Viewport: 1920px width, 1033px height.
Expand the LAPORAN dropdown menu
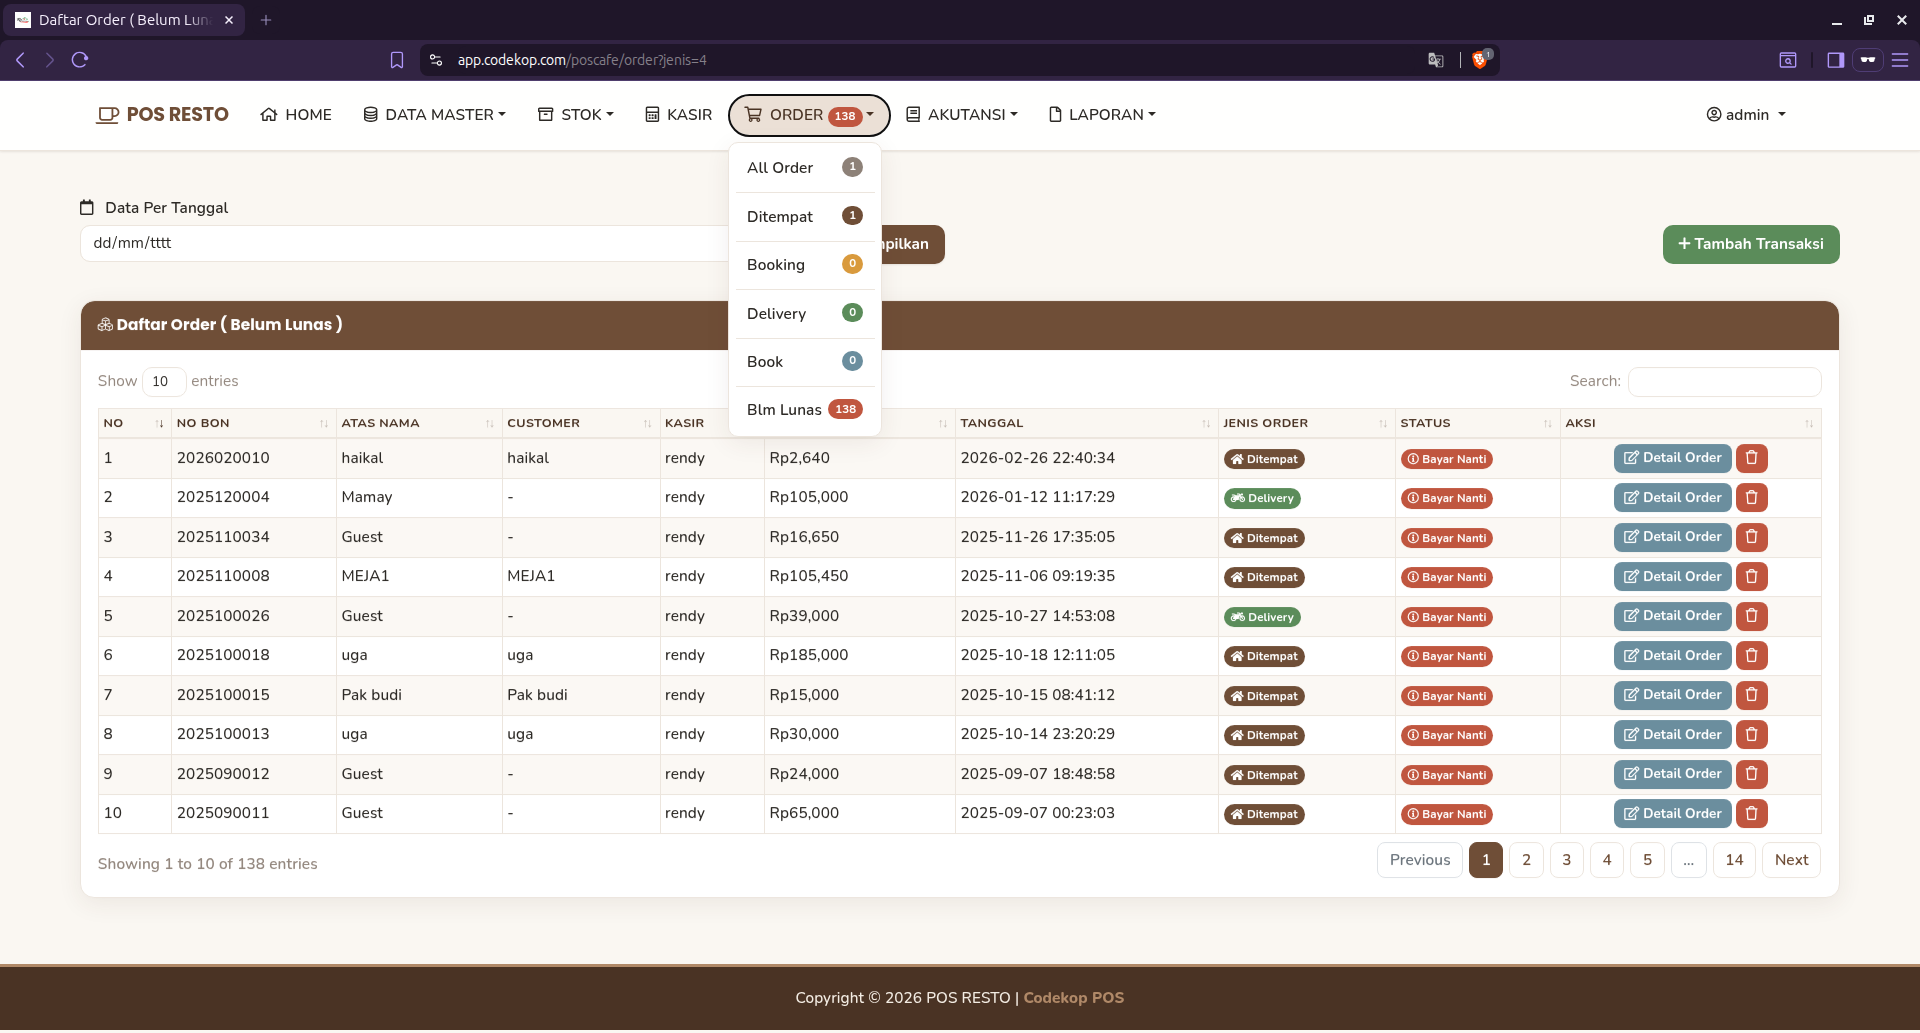pos(1101,115)
